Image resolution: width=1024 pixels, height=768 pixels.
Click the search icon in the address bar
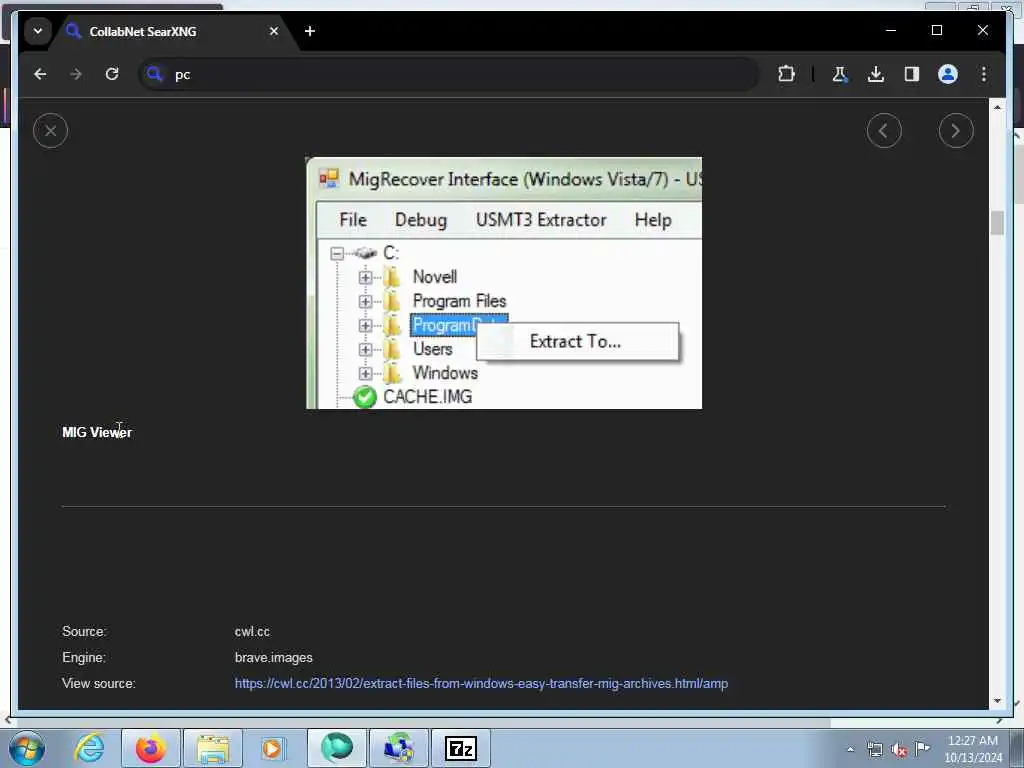point(154,74)
